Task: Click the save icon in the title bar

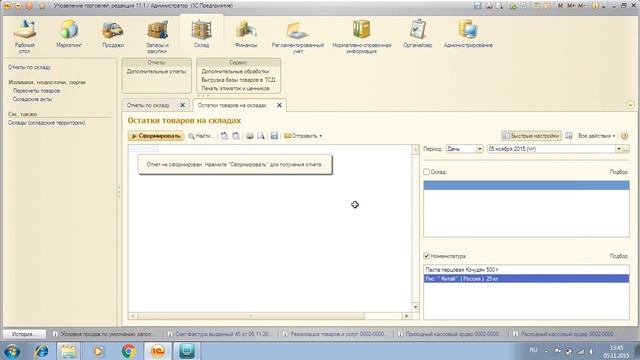Action: pyautogui.click(x=478, y=6)
